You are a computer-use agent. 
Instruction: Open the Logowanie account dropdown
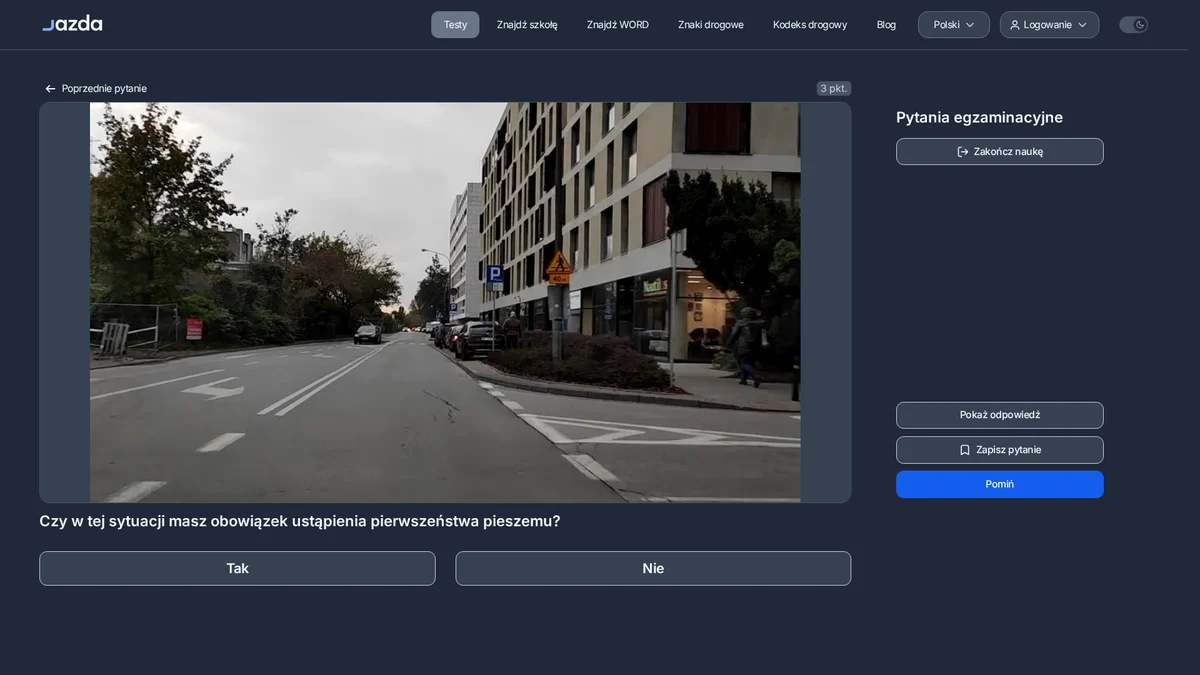(x=1049, y=25)
